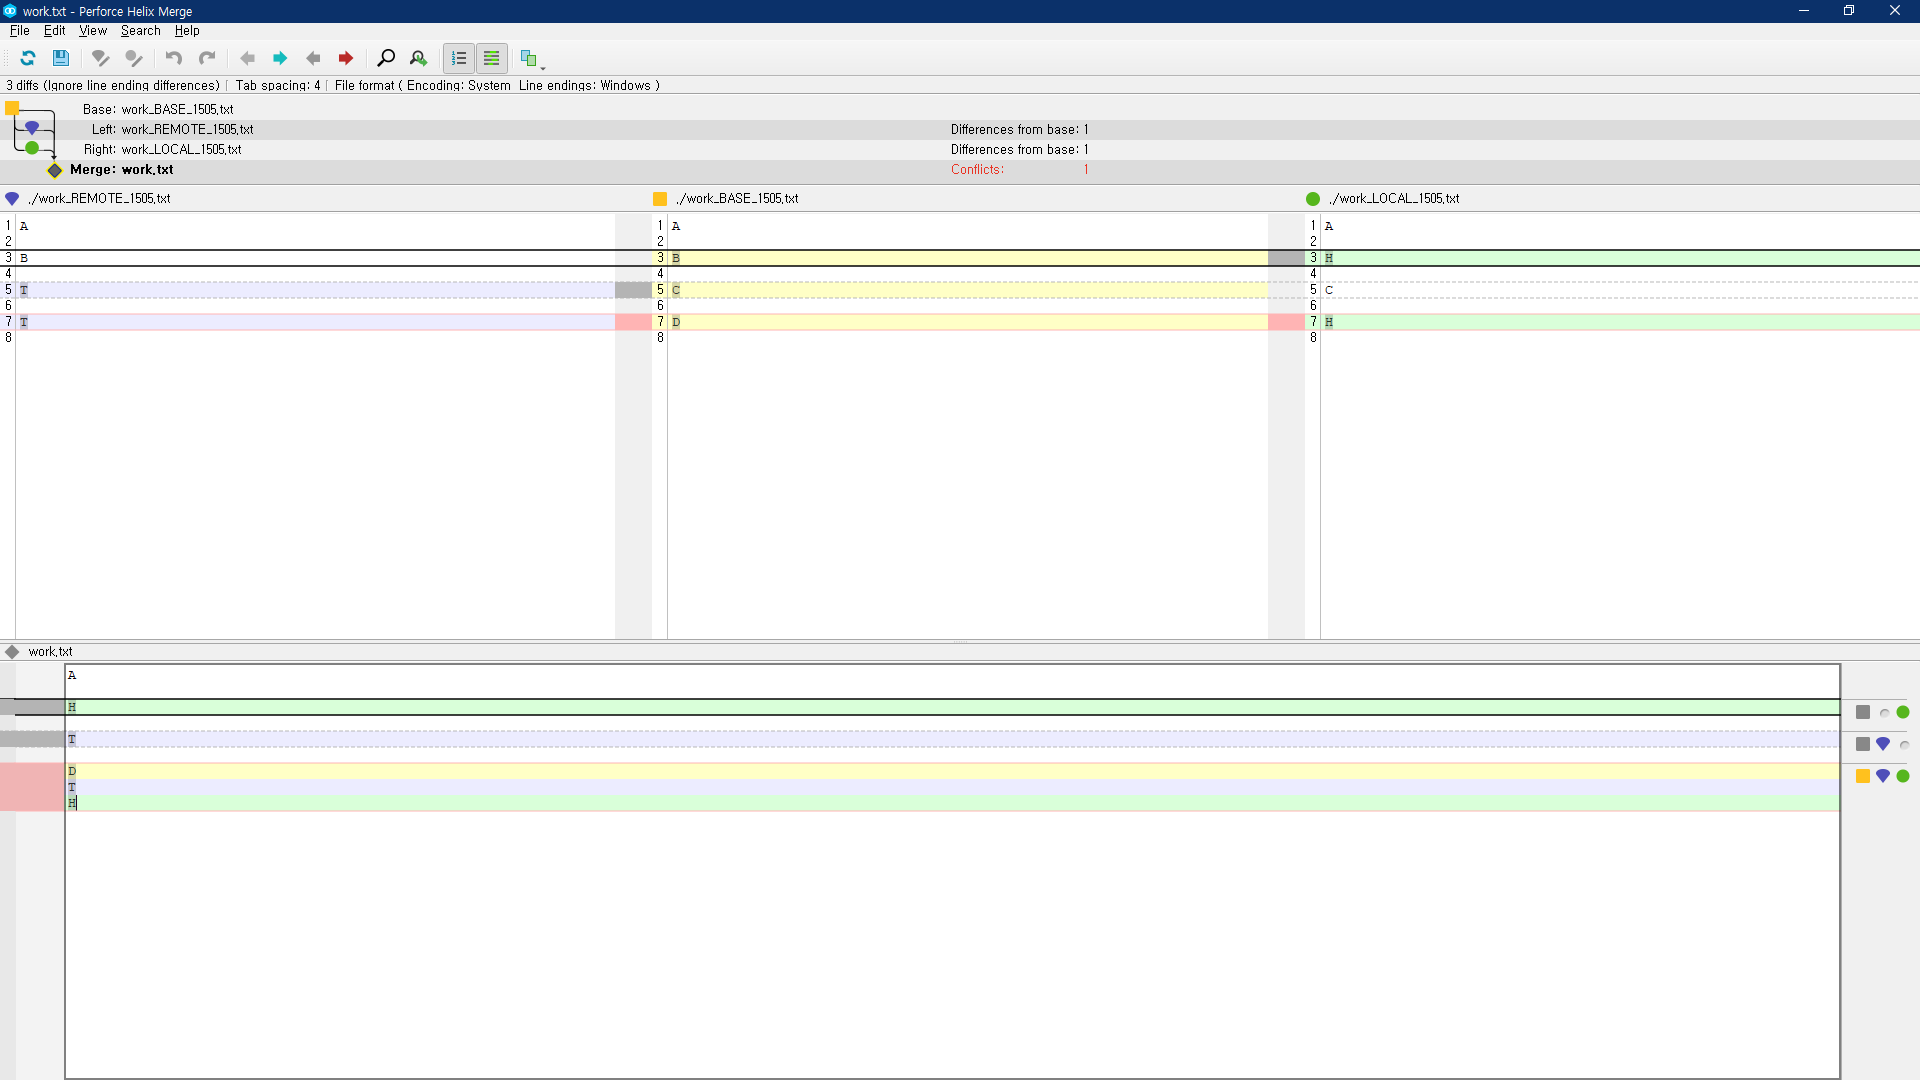Select yellow BASE swatch for the conflict
This screenshot has height=1080, width=1920.
[x=1863, y=776]
